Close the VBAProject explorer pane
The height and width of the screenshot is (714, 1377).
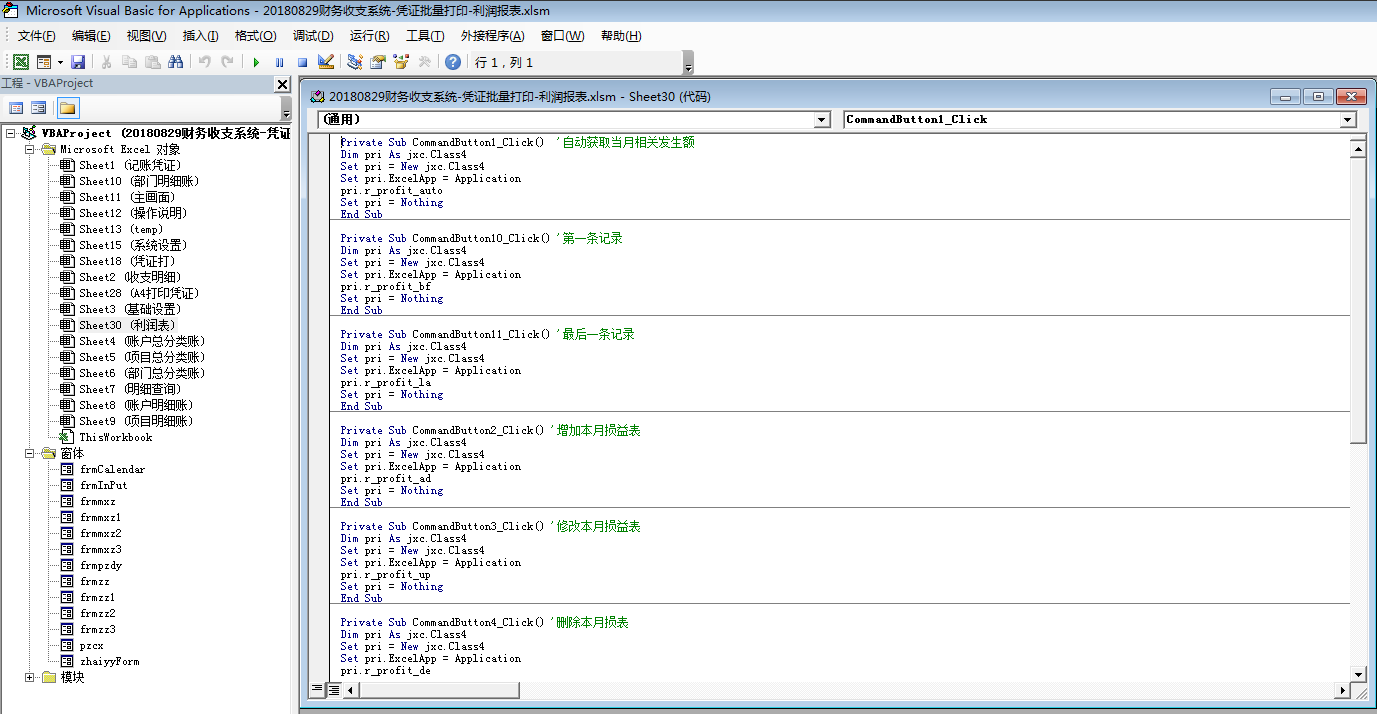coord(282,85)
